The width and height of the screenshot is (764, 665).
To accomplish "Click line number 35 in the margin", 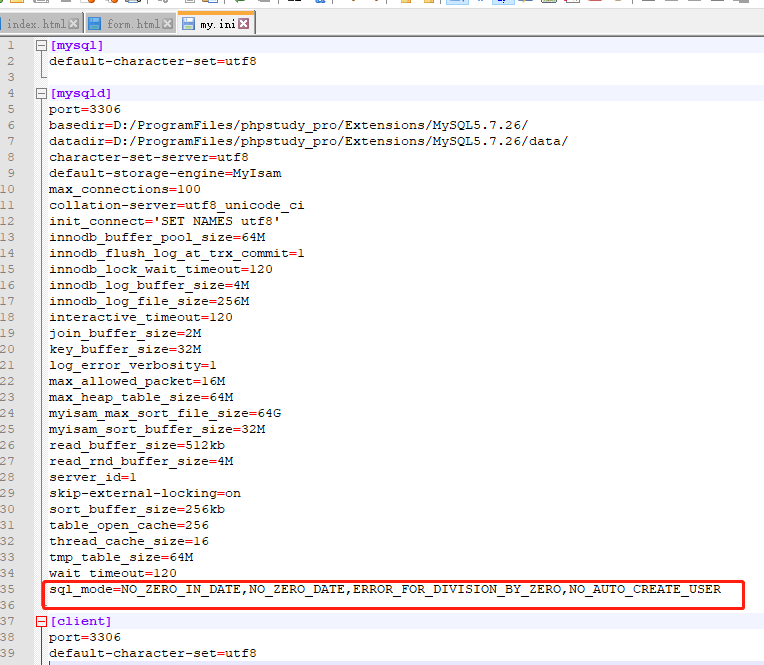I will pyautogui.click(x=7, y=589).
